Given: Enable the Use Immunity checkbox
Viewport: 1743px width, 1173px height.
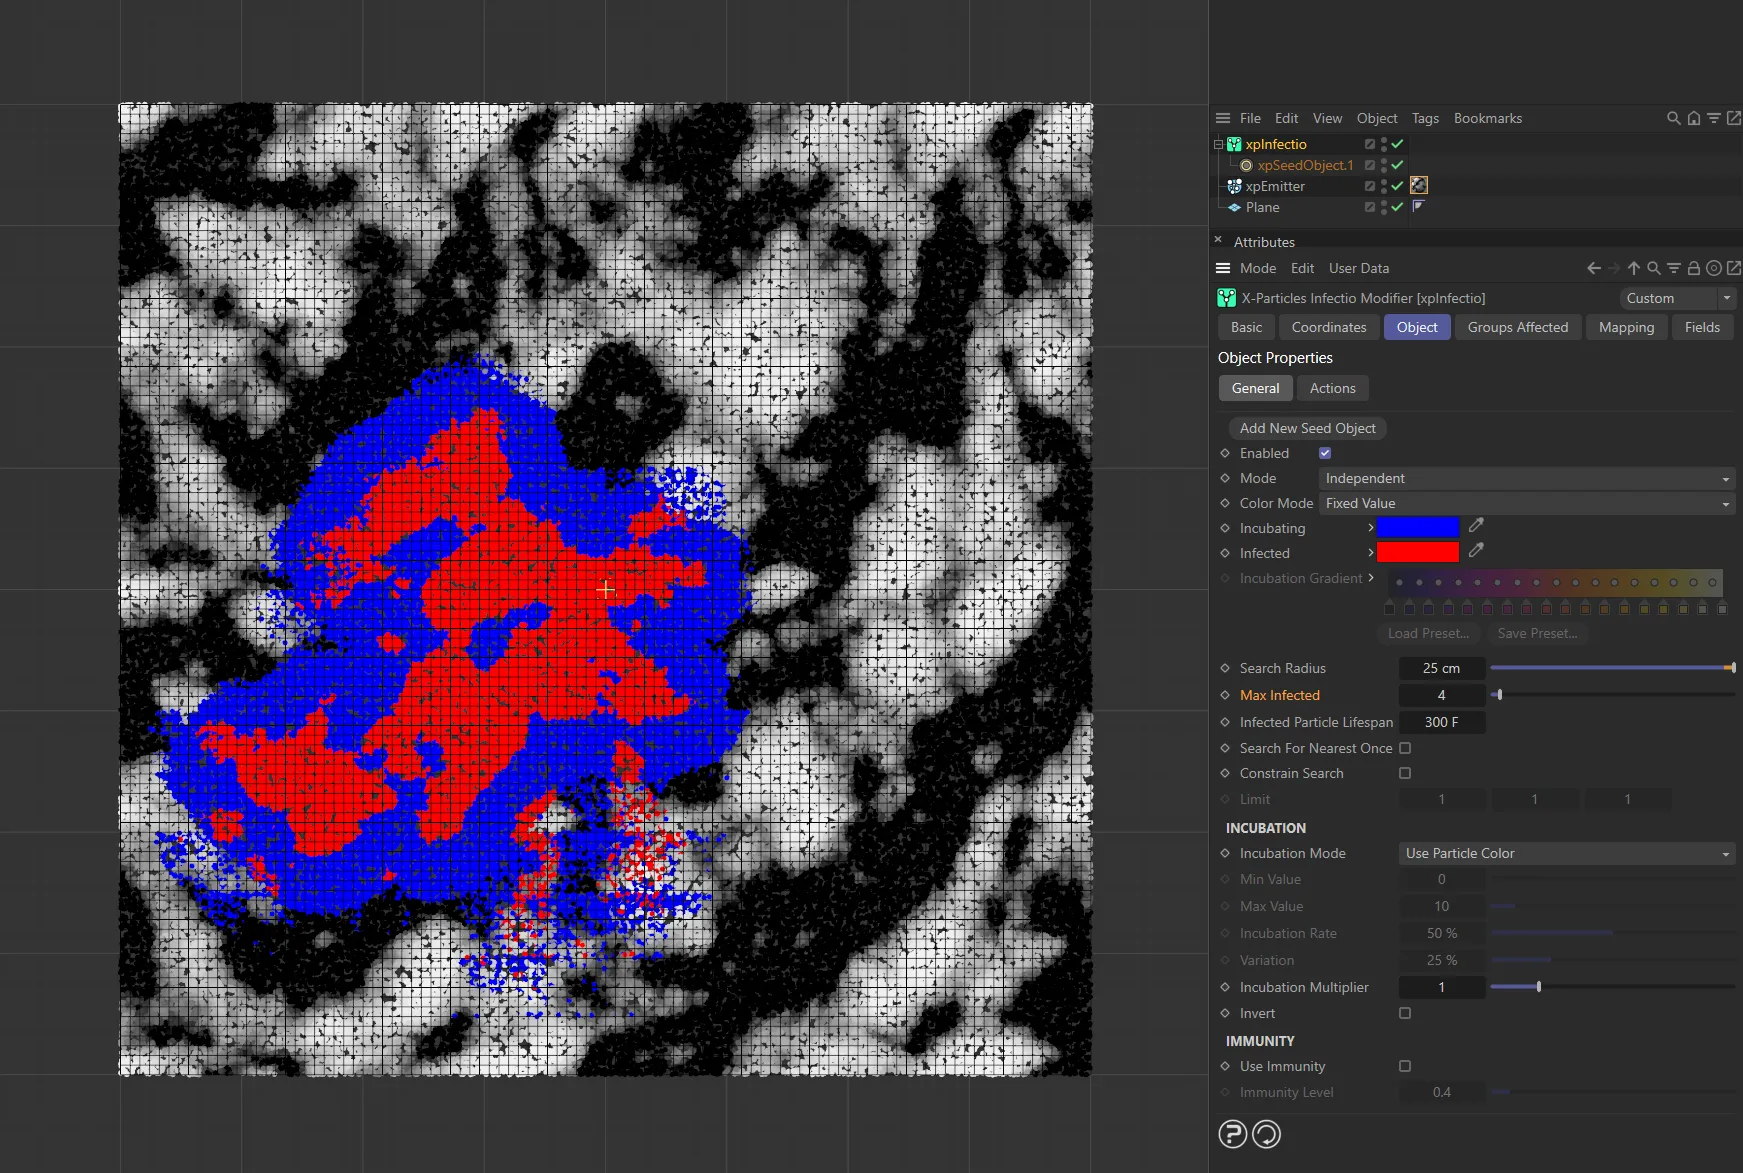Looking at the screenshot, I should coord(1406,1066).
